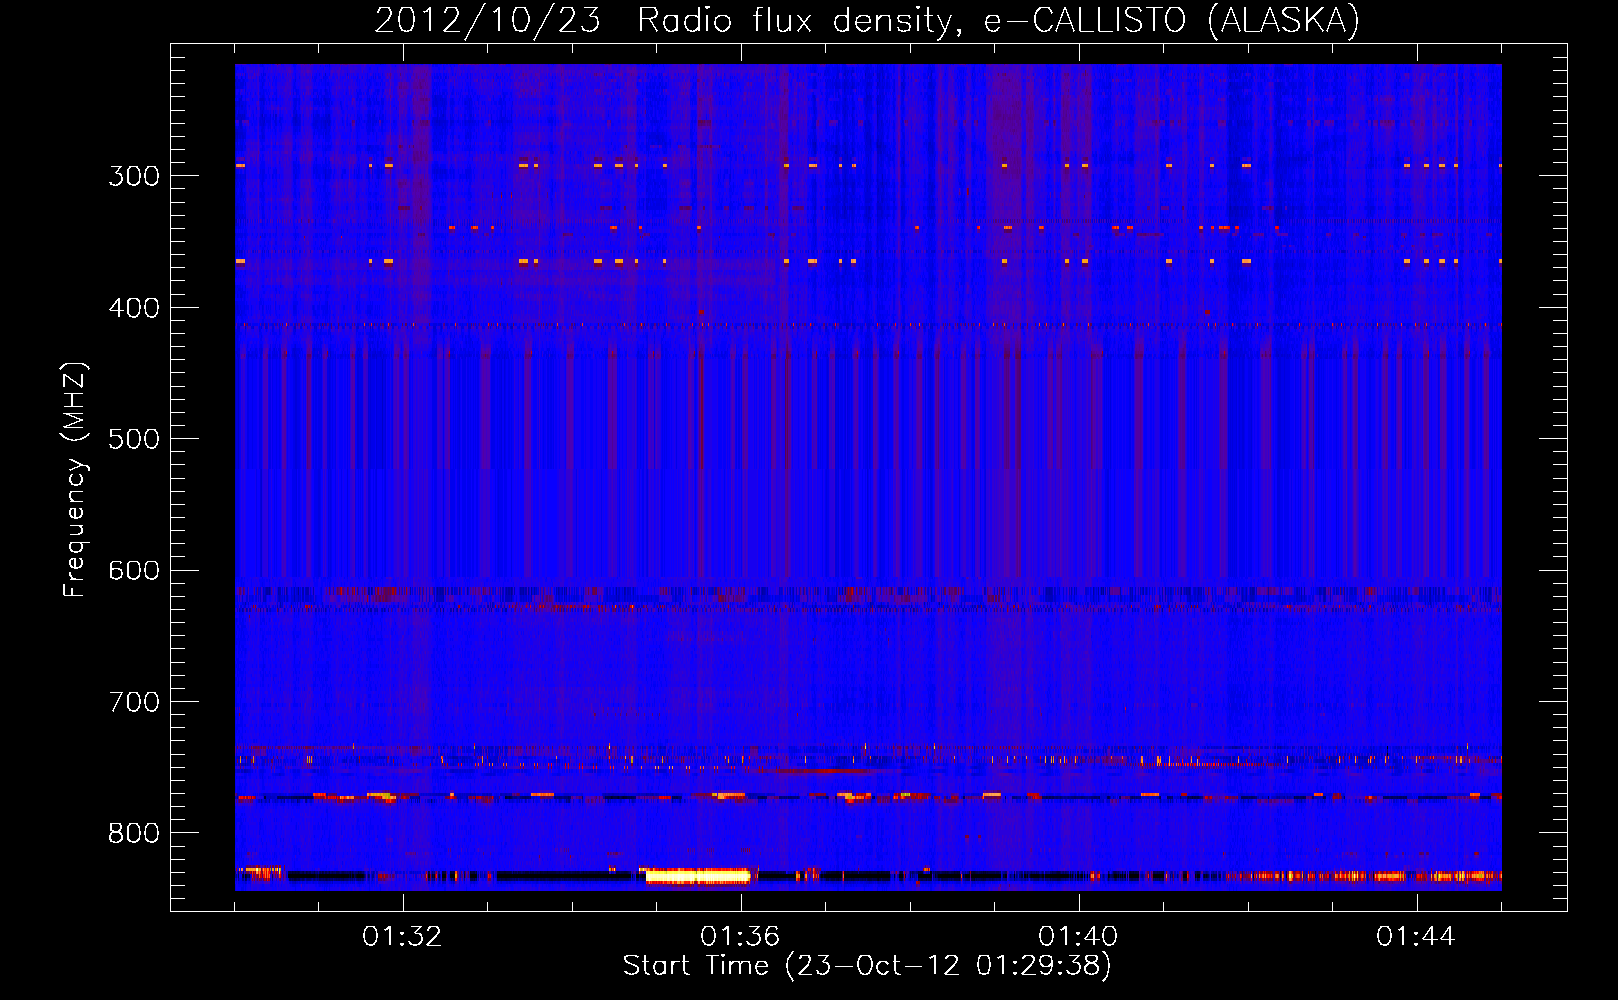
Task: Click the 700 frequency tick label
Action: [x=134, y=702]
